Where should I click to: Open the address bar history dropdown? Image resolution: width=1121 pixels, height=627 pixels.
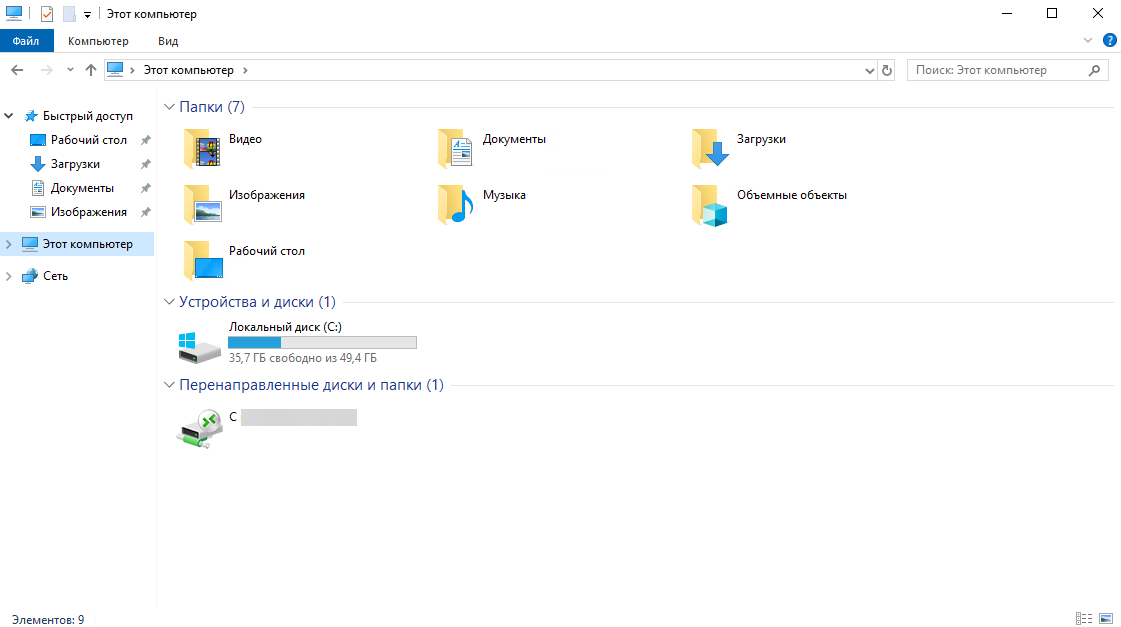869,71
